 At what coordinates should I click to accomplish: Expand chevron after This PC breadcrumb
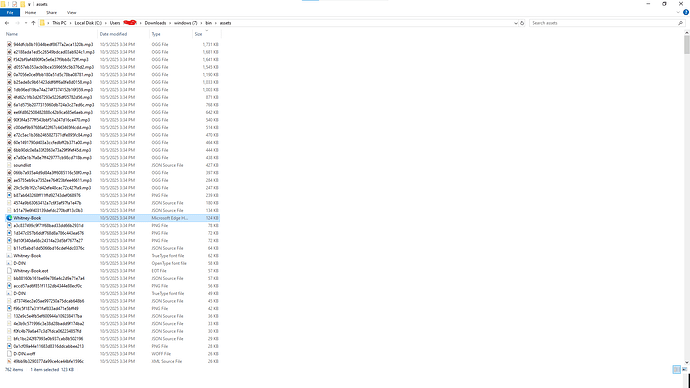(x=70, y=23)
